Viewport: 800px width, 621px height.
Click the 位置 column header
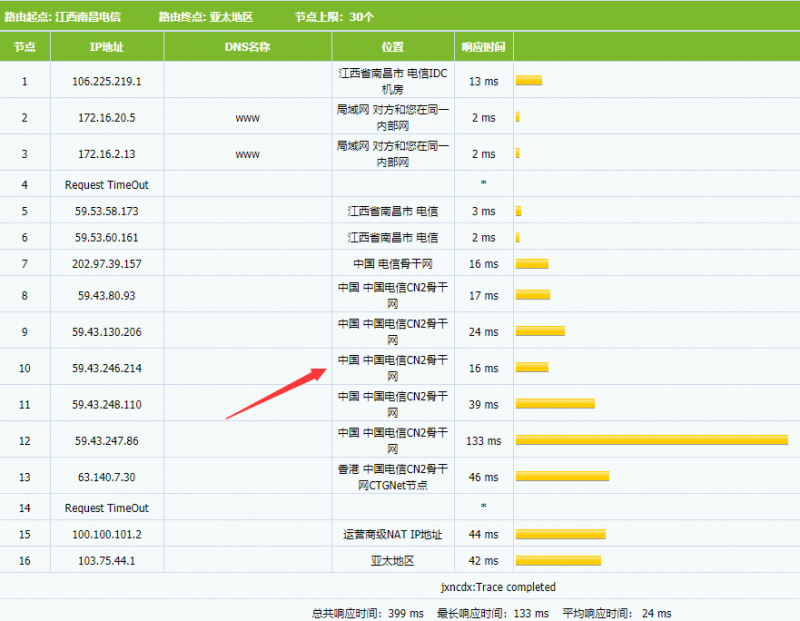click(x=392, y=47)
